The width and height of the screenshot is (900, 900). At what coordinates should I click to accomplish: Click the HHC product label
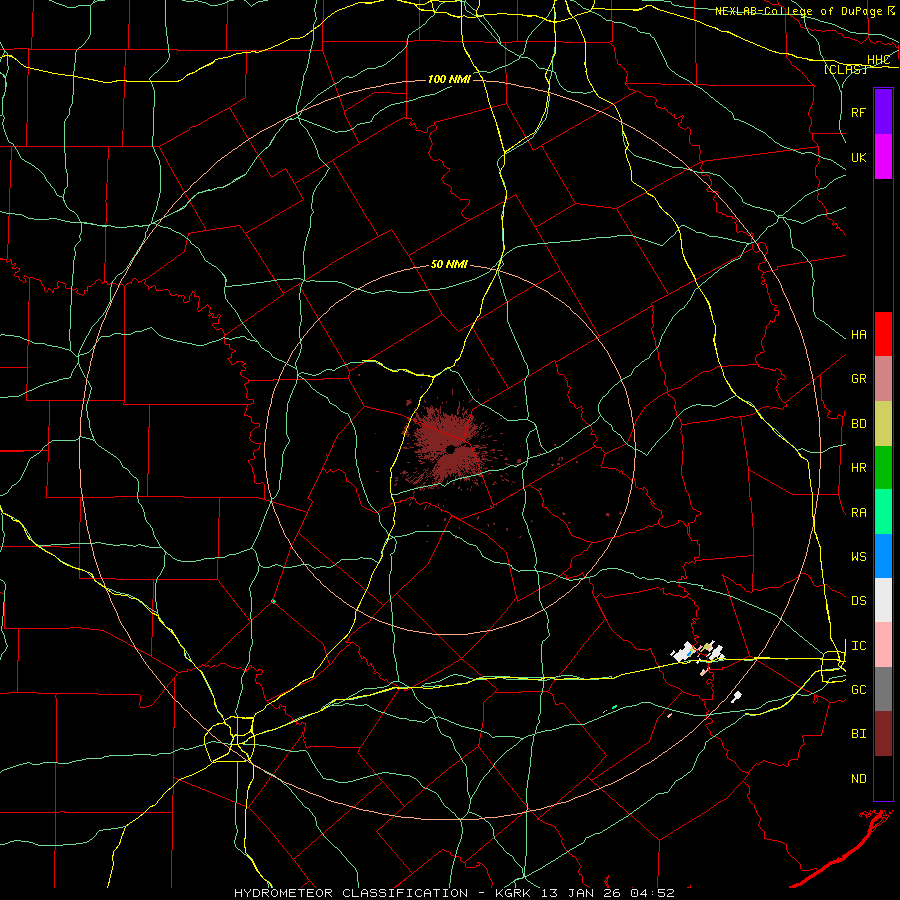coord(878,60)
